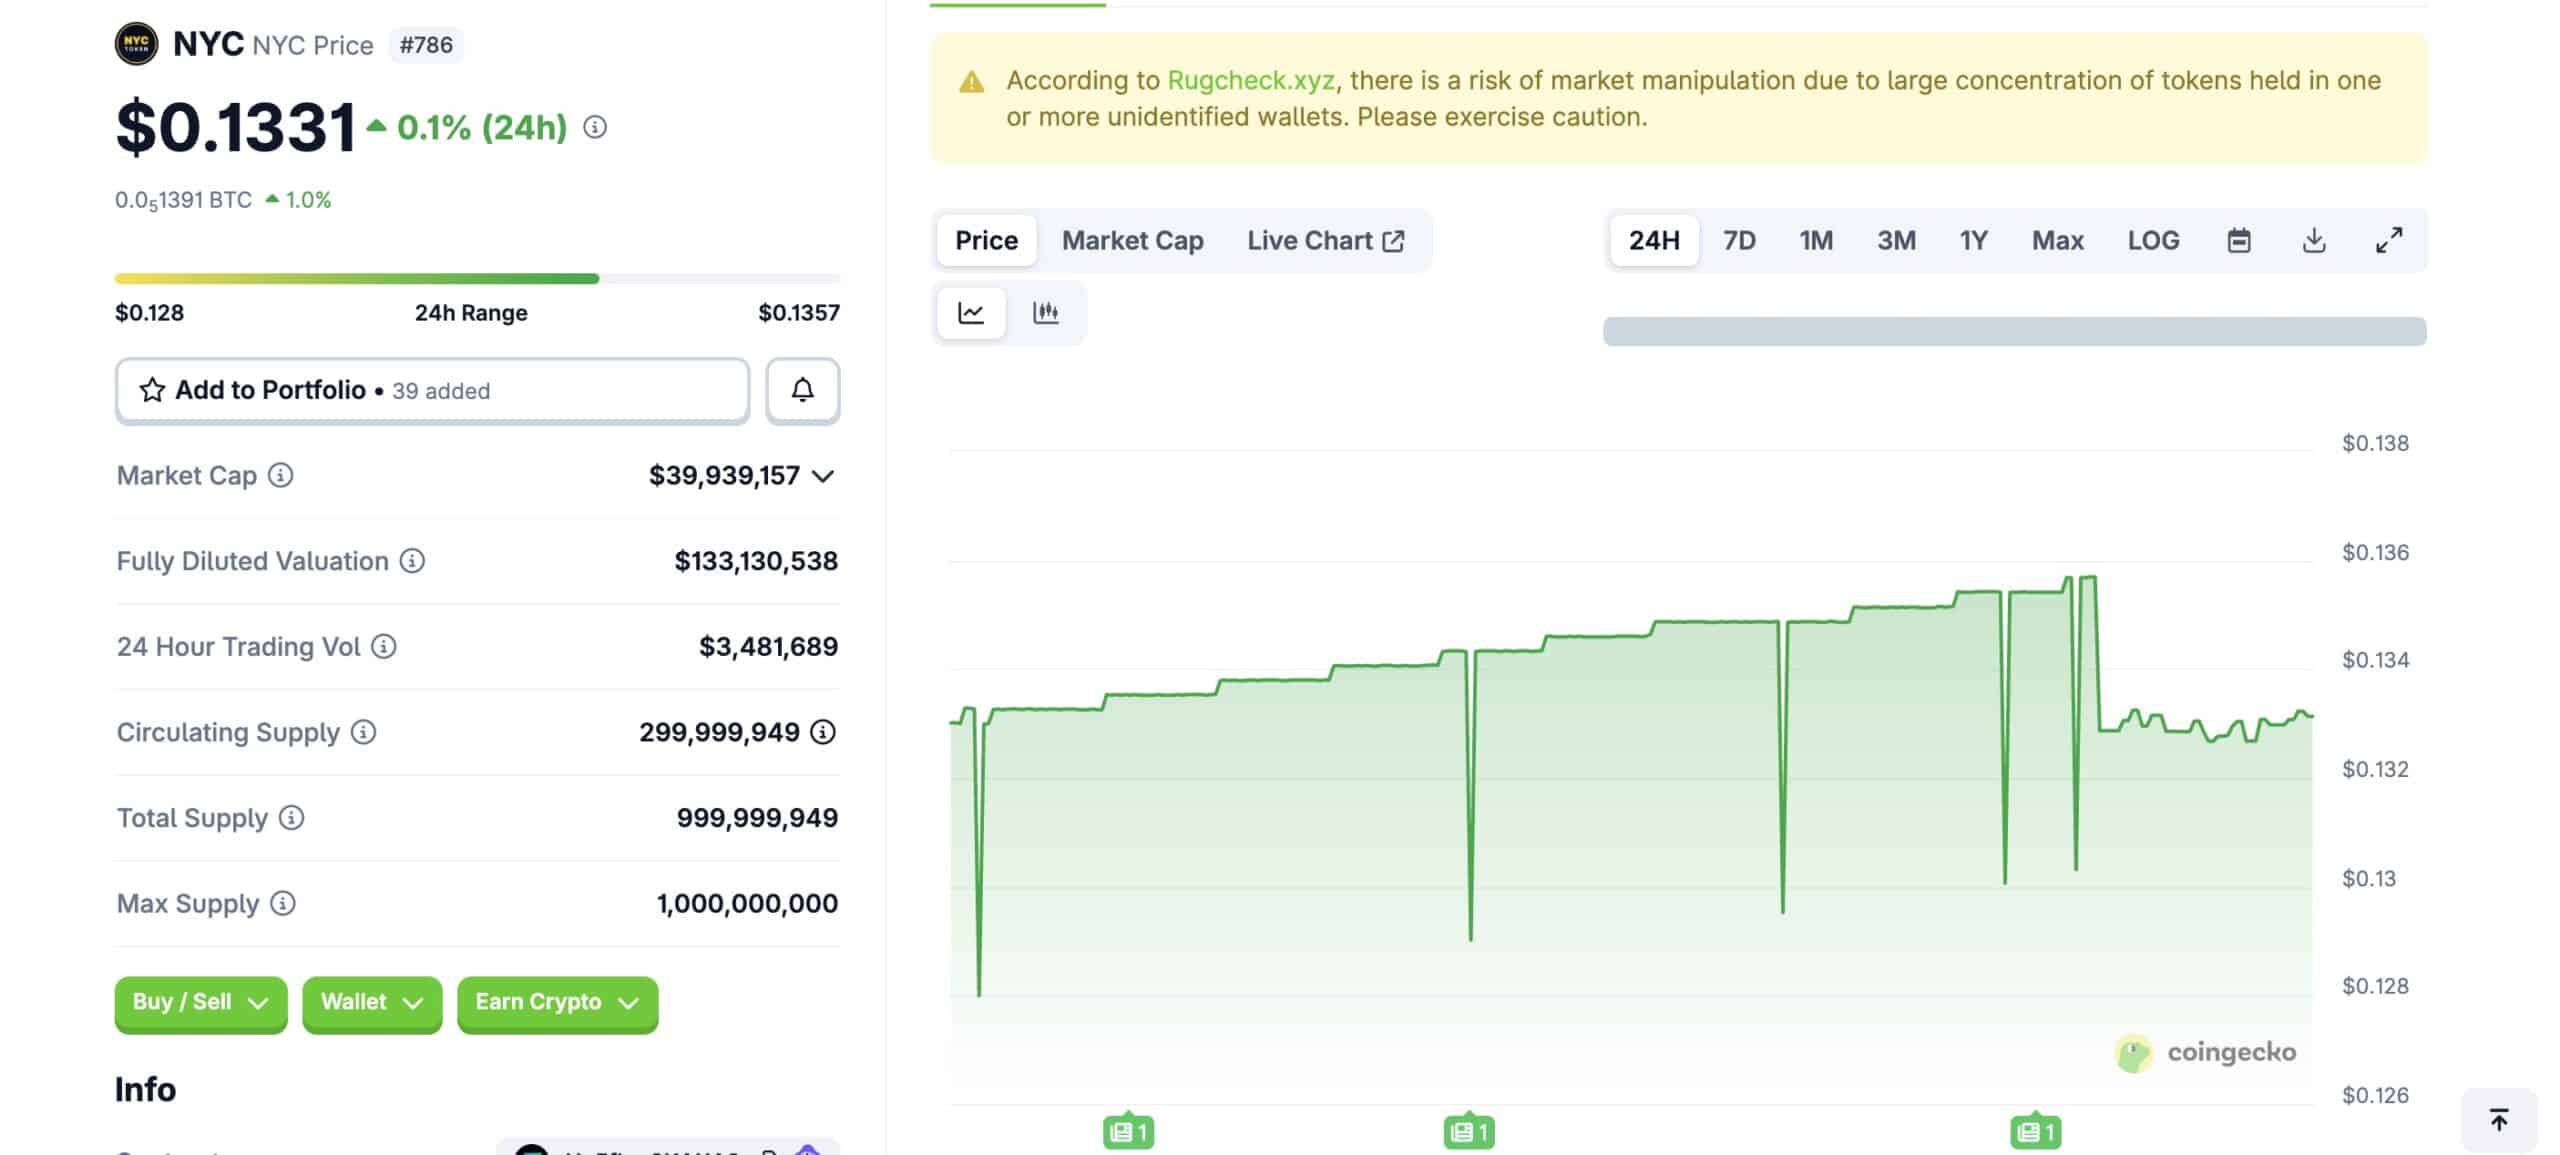Expand the Buy / Sell dropdown

[x=200, y=1002]
